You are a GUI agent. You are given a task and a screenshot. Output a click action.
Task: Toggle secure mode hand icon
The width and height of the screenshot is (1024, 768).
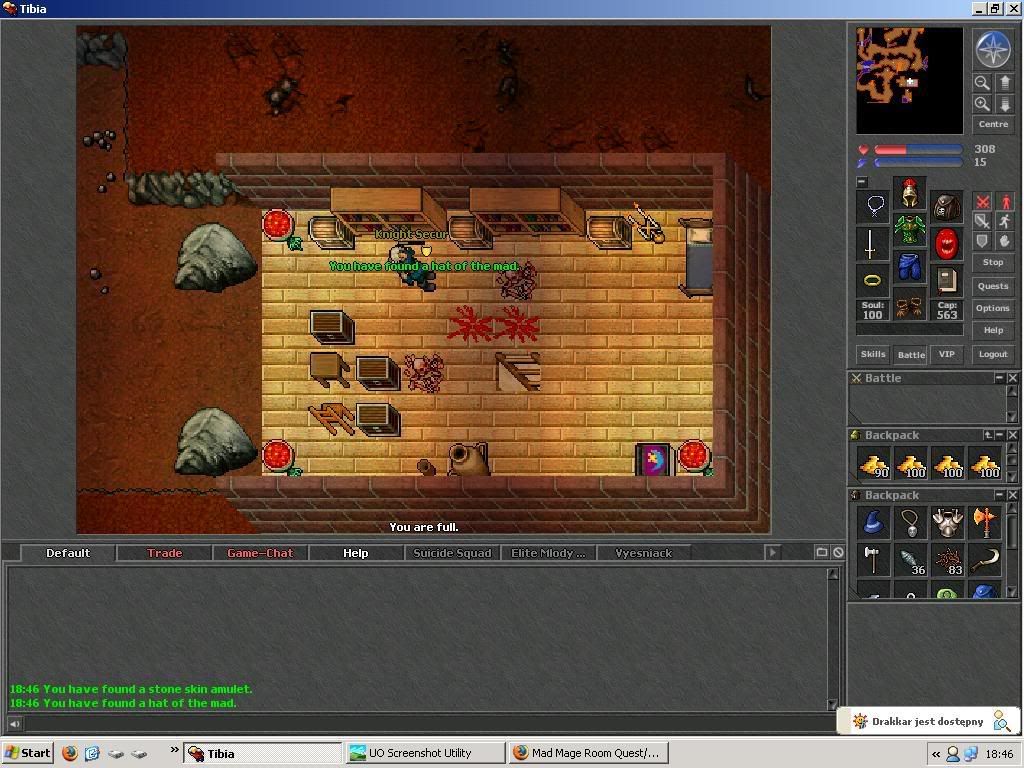pyautogui.click(x=1004, y=241)
